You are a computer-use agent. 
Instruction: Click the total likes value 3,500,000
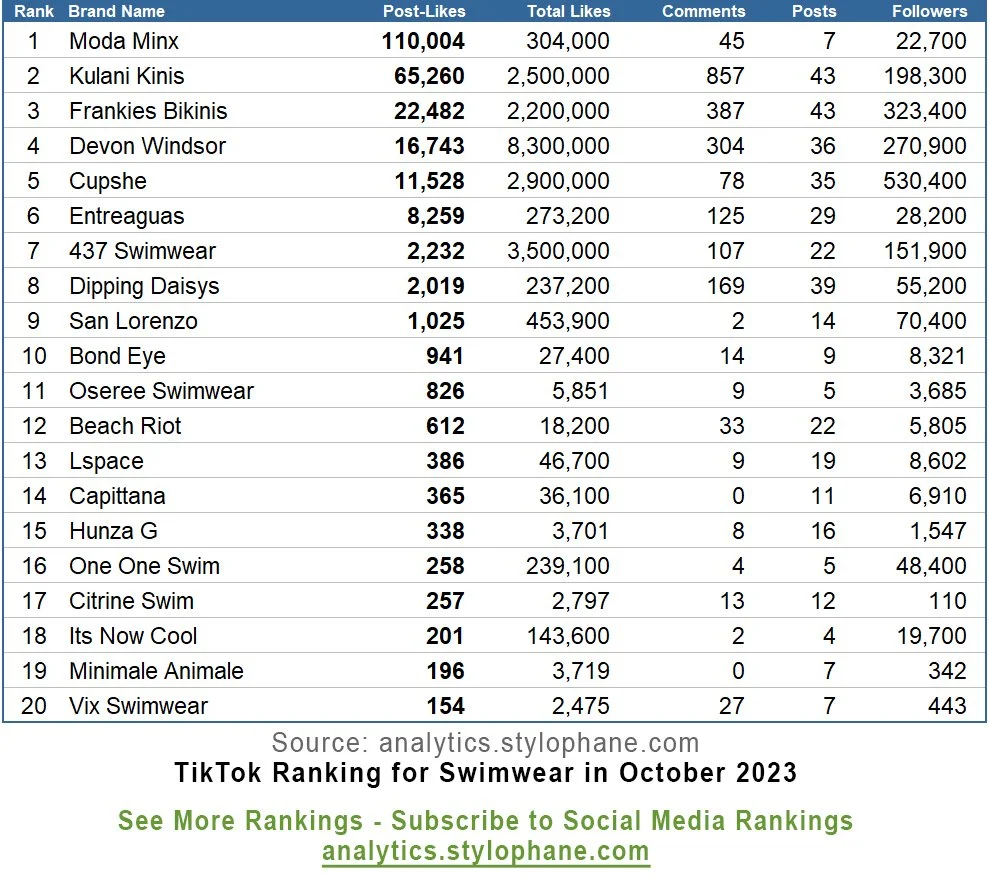pos(558,251)
